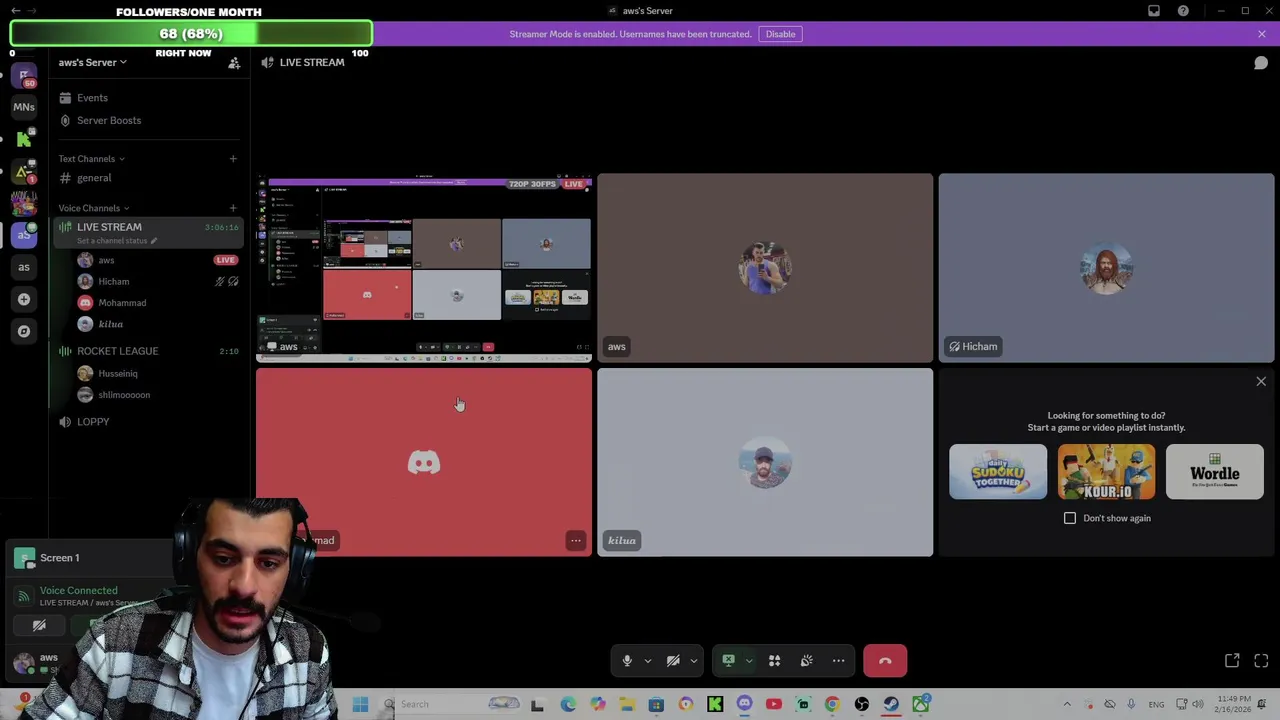
Task: Open screen share options arrow
Action: click(748, 661)
